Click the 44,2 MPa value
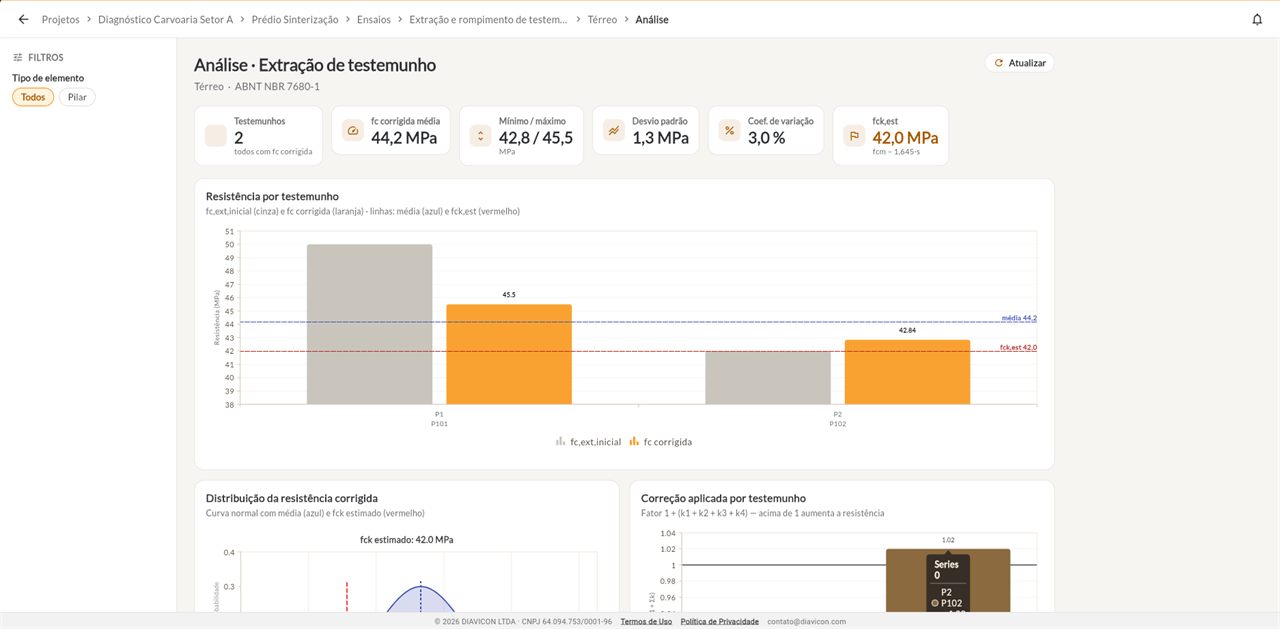The height and width of the screenshot is (629, 1280). (x=404, y=138)
